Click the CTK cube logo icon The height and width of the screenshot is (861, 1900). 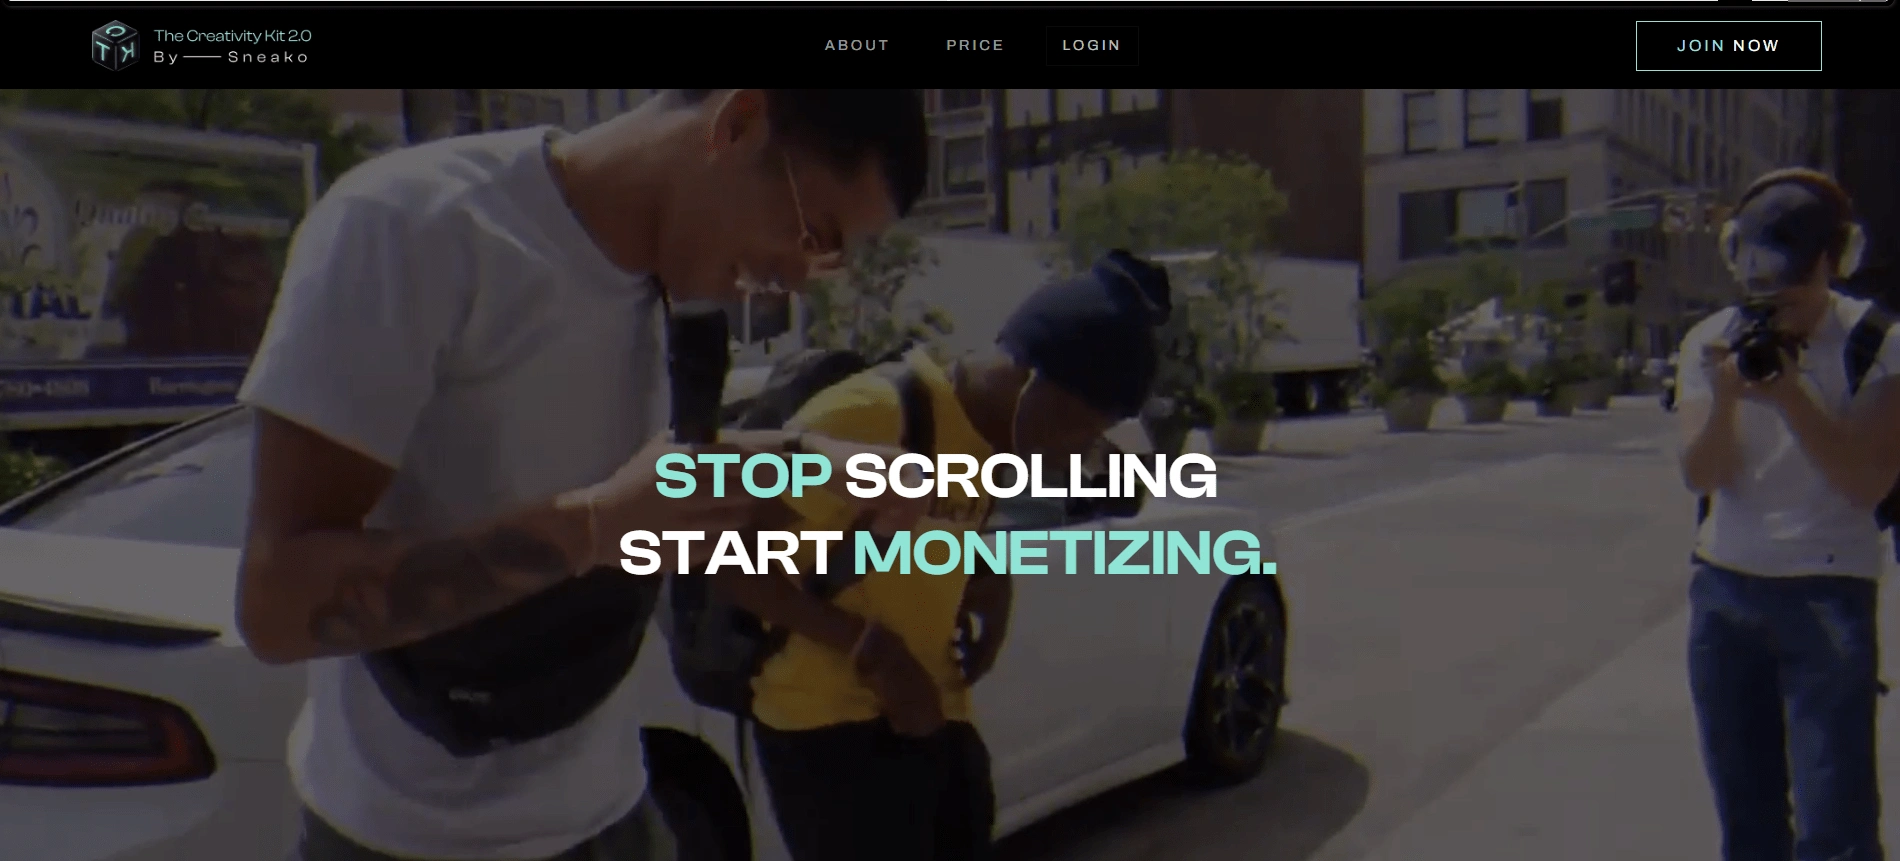[114, 45]
